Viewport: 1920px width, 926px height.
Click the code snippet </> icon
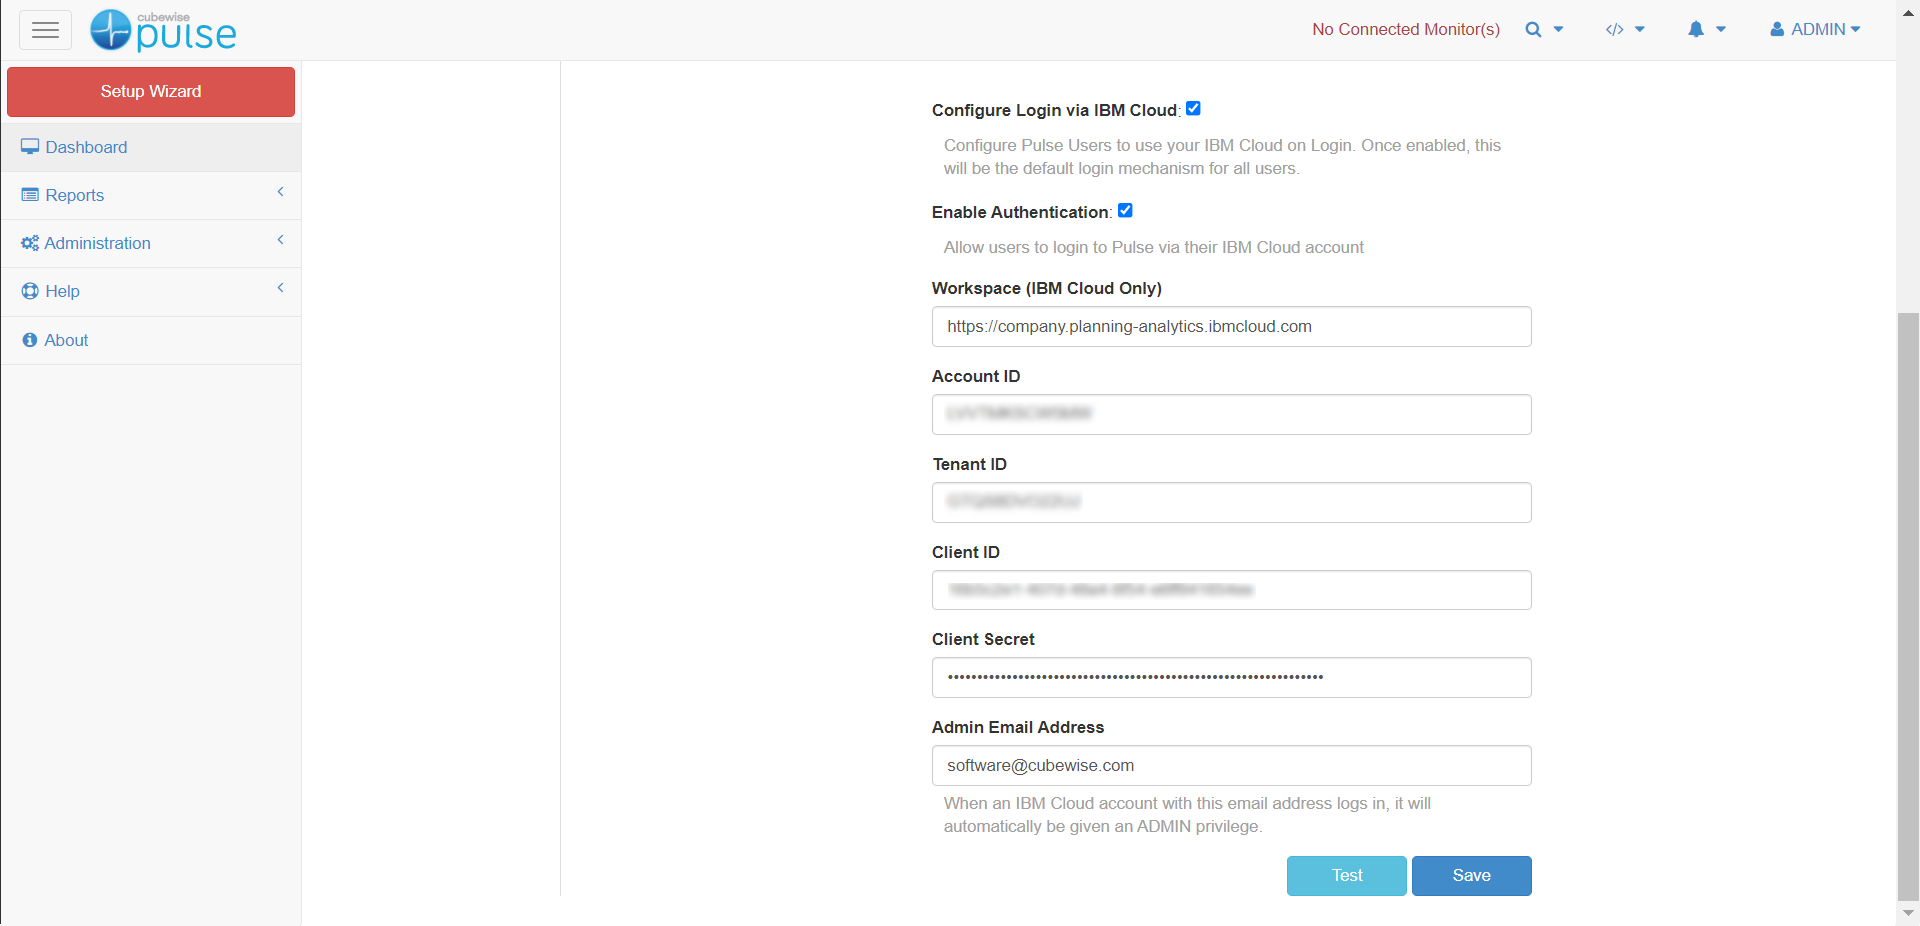(1616, 30)
